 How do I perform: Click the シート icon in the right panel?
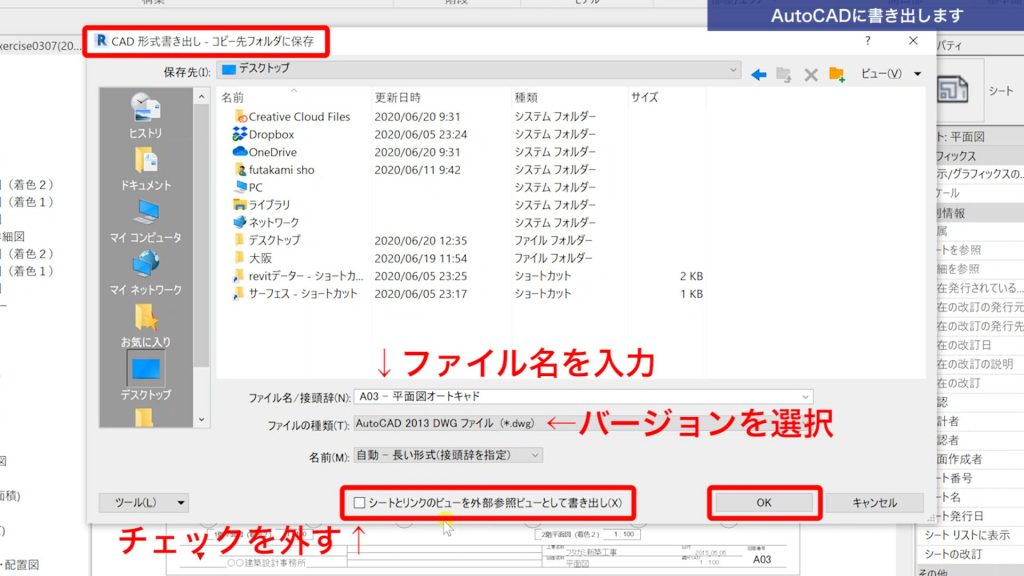click(x=951, y=89)
